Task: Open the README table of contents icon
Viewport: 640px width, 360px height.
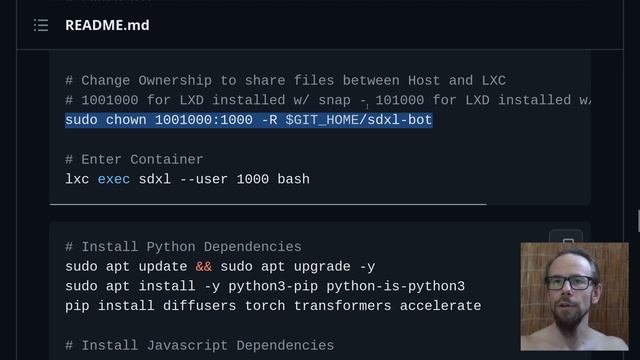Action: click(x=41, y=25)
